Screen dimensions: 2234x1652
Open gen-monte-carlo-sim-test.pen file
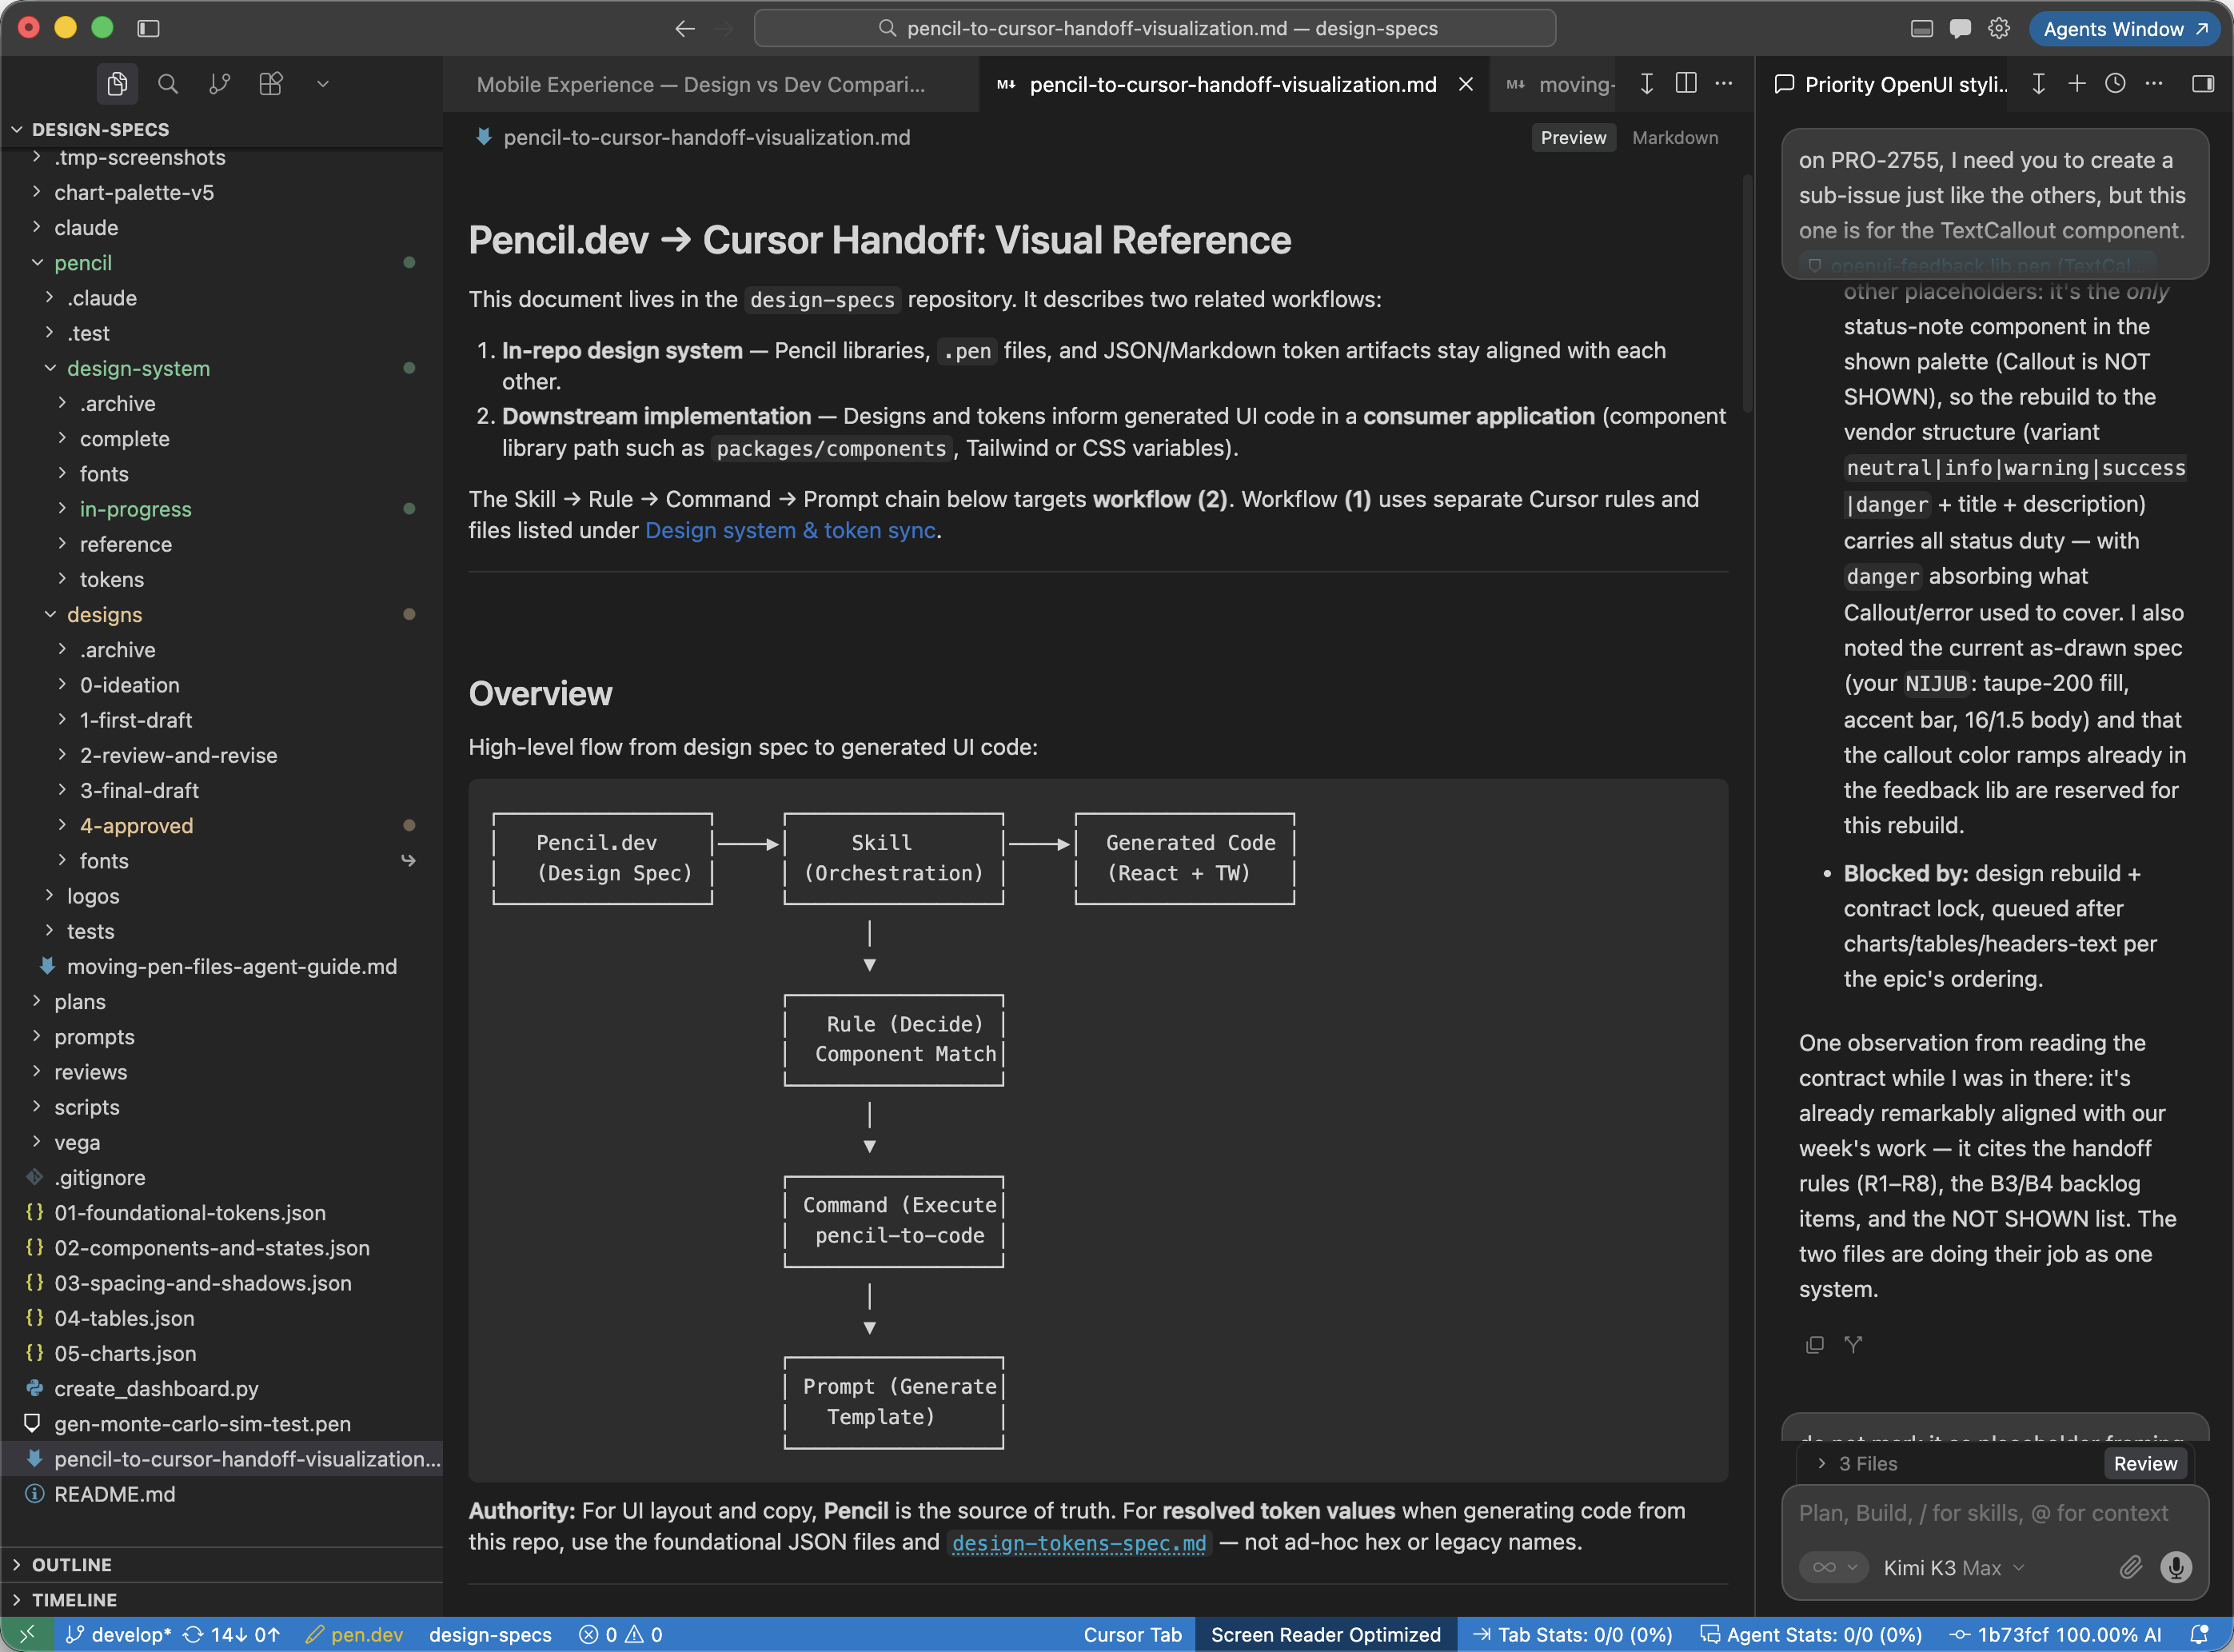pos(222,1423)
